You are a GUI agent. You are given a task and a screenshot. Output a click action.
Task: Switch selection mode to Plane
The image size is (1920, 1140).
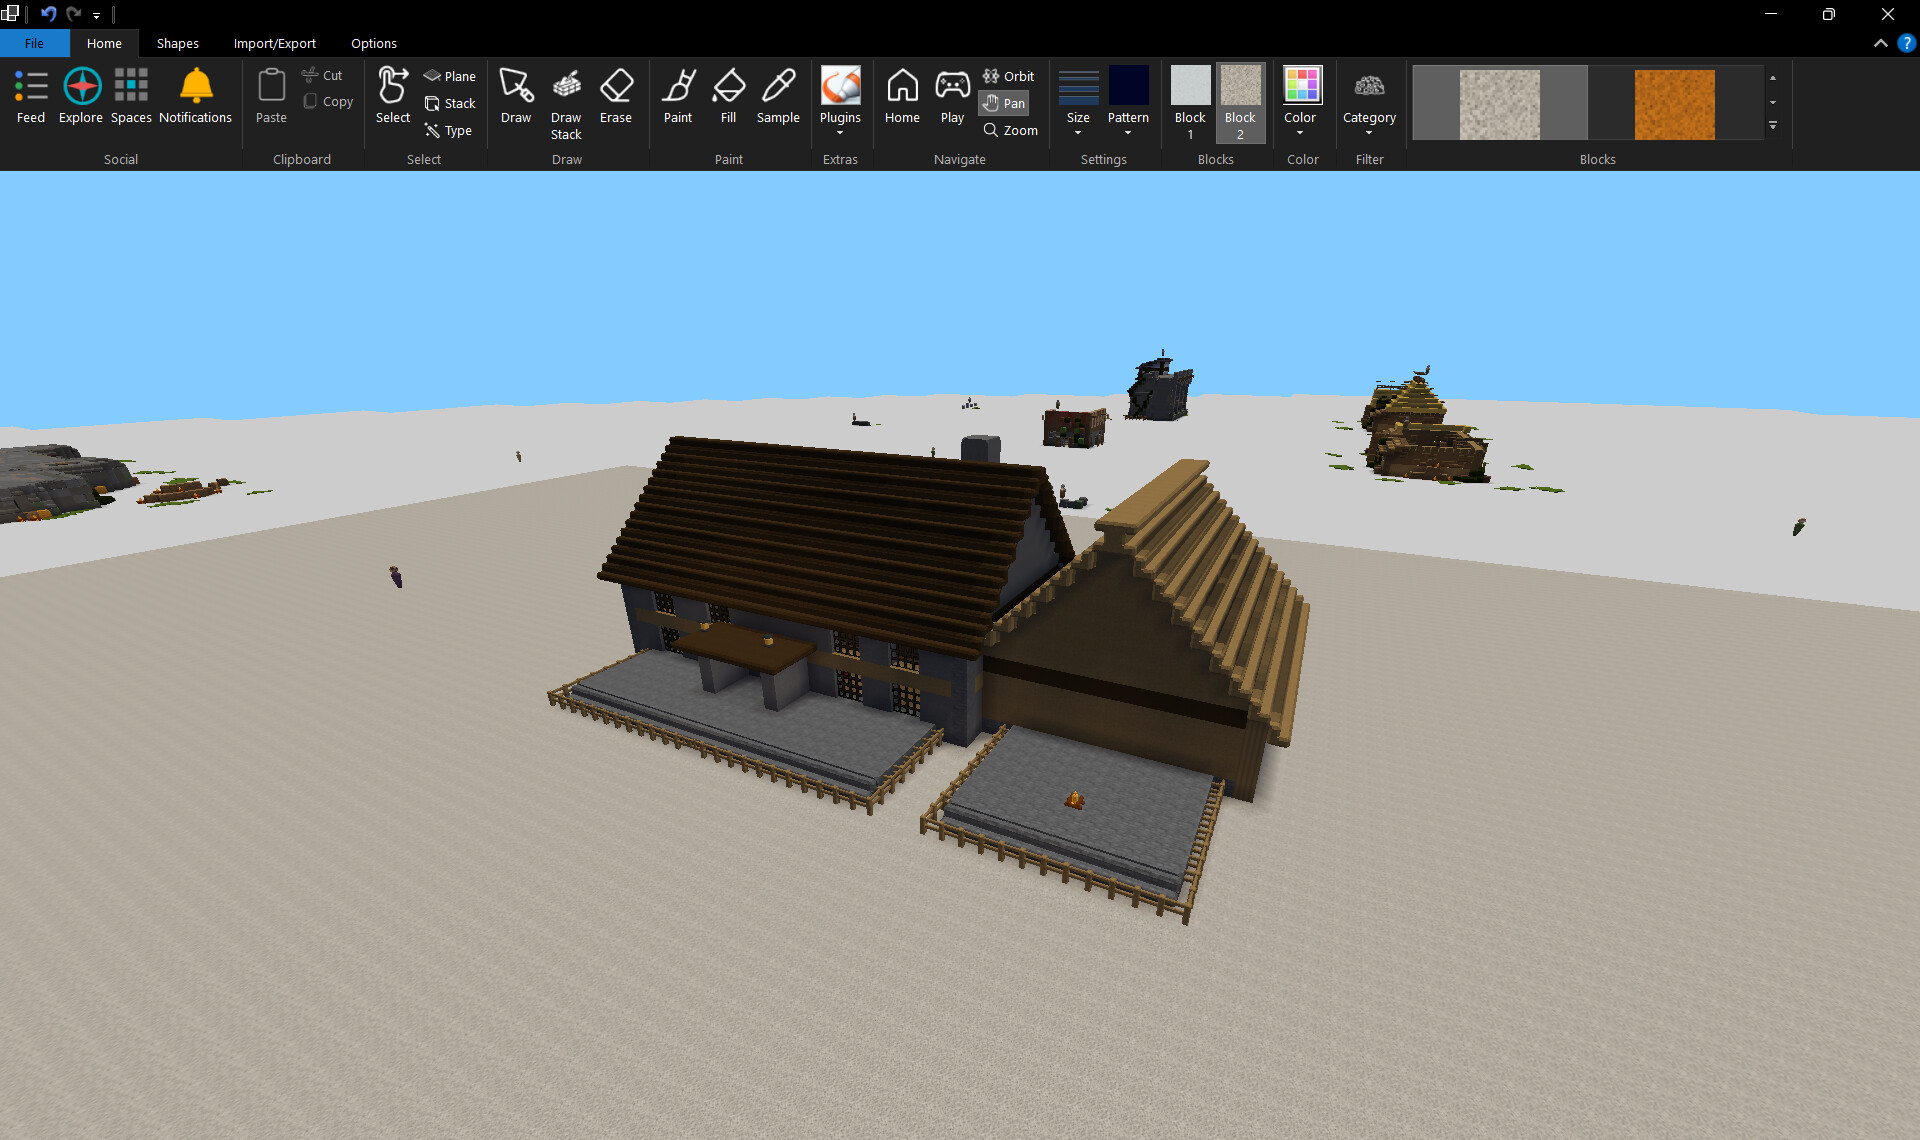pyautogui.click(x=450, y=76)
